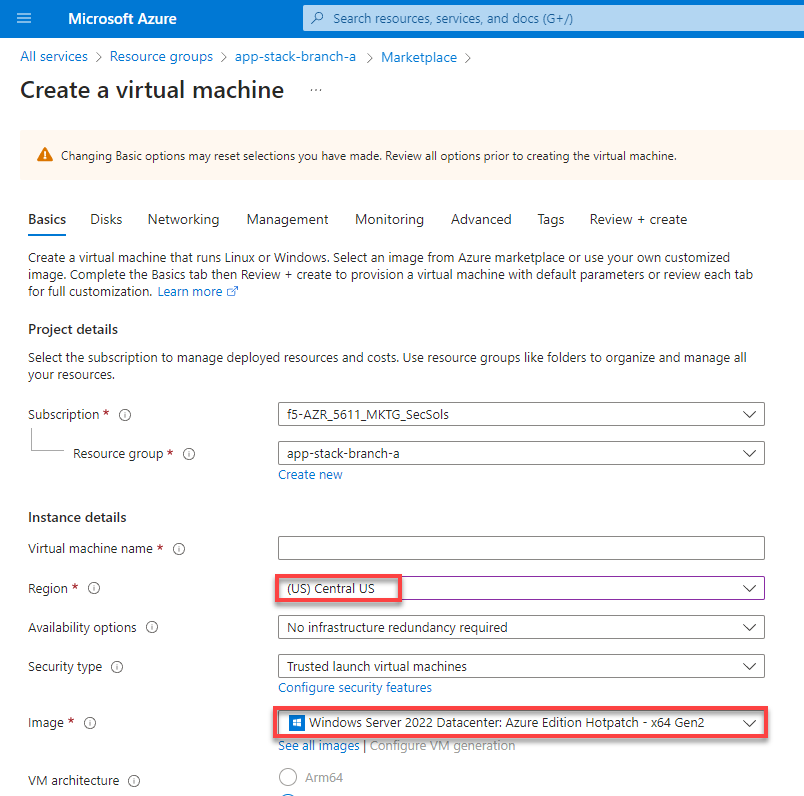
Task: Switch to the Management tab
Action: (x=287, y=220)
